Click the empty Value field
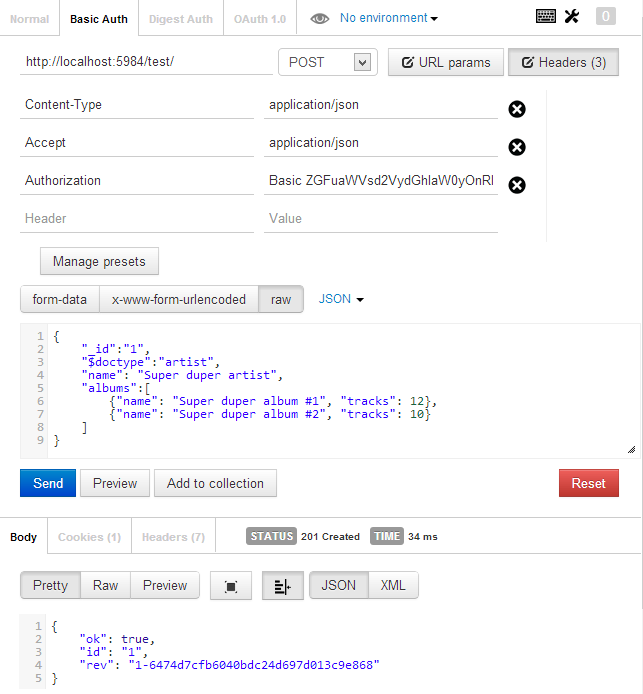The image size is (643, 694). (x=381, y=219)
